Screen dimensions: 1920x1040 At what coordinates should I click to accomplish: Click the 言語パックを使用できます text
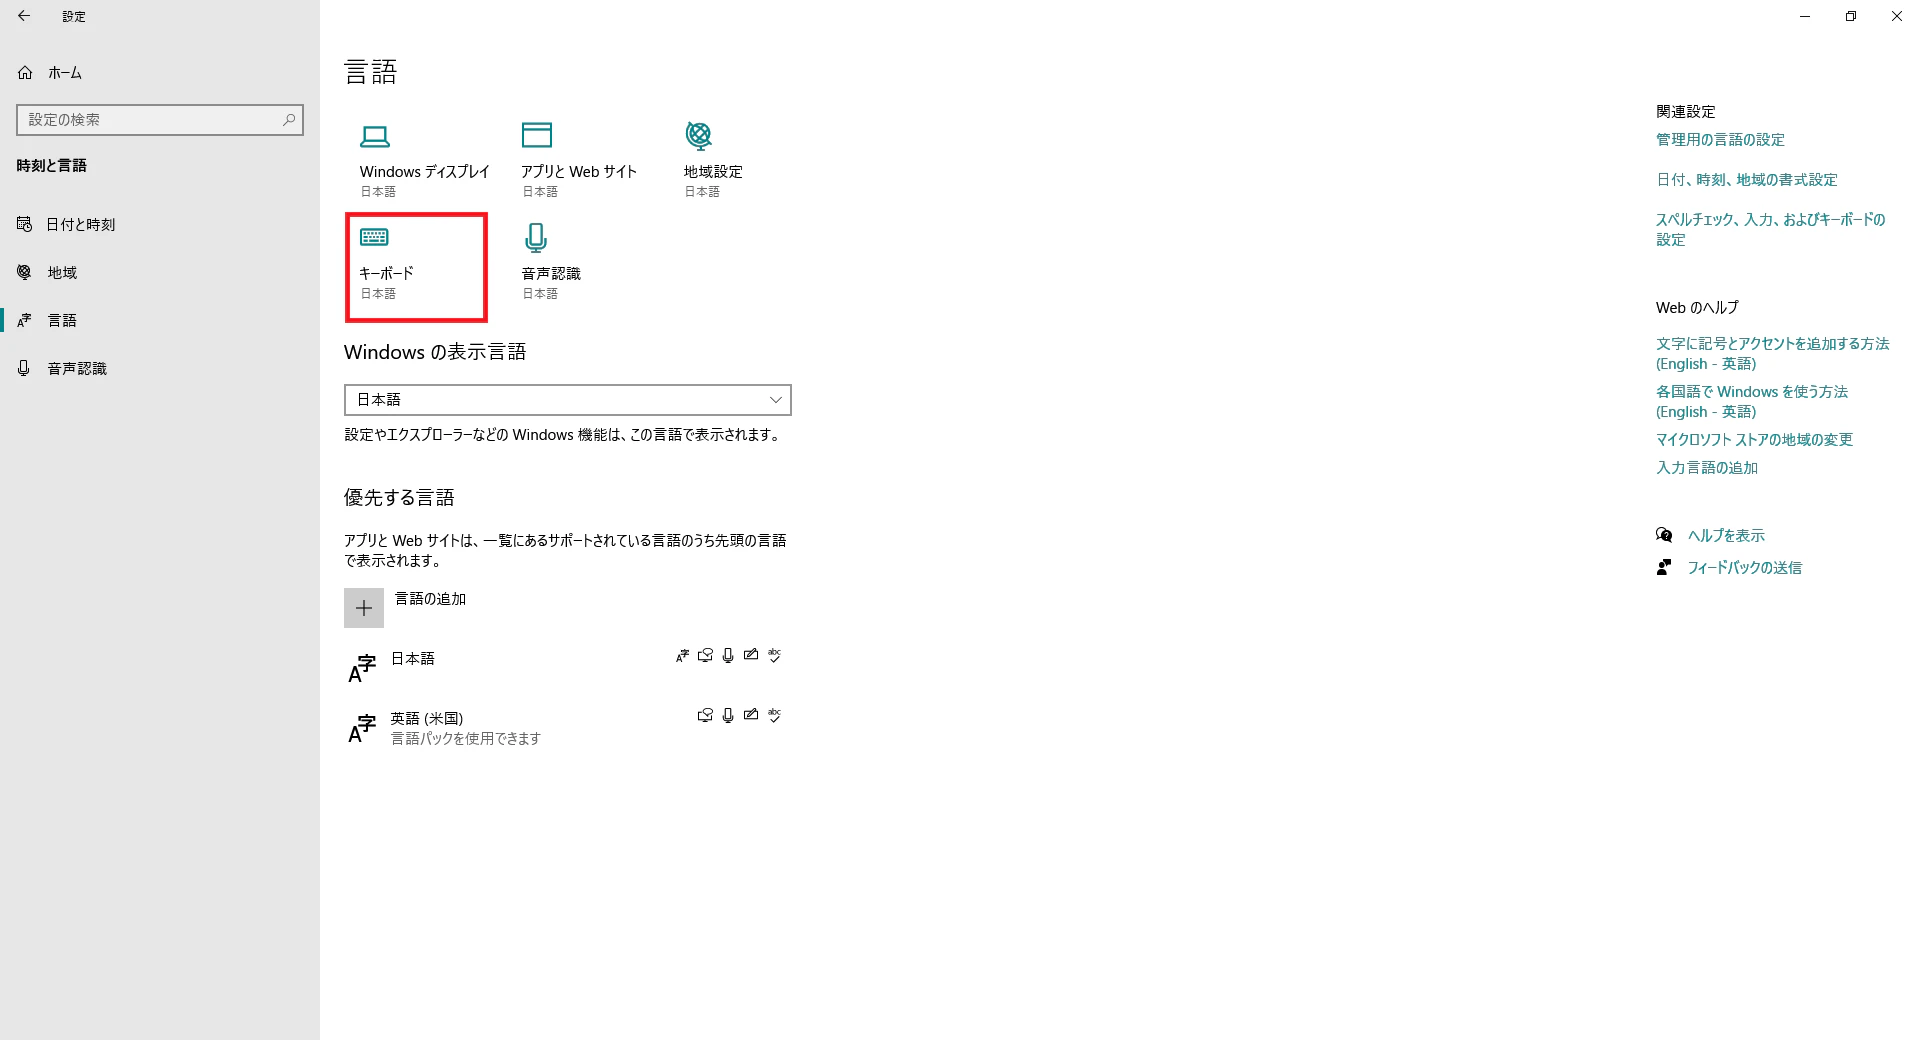coord(465,738)
